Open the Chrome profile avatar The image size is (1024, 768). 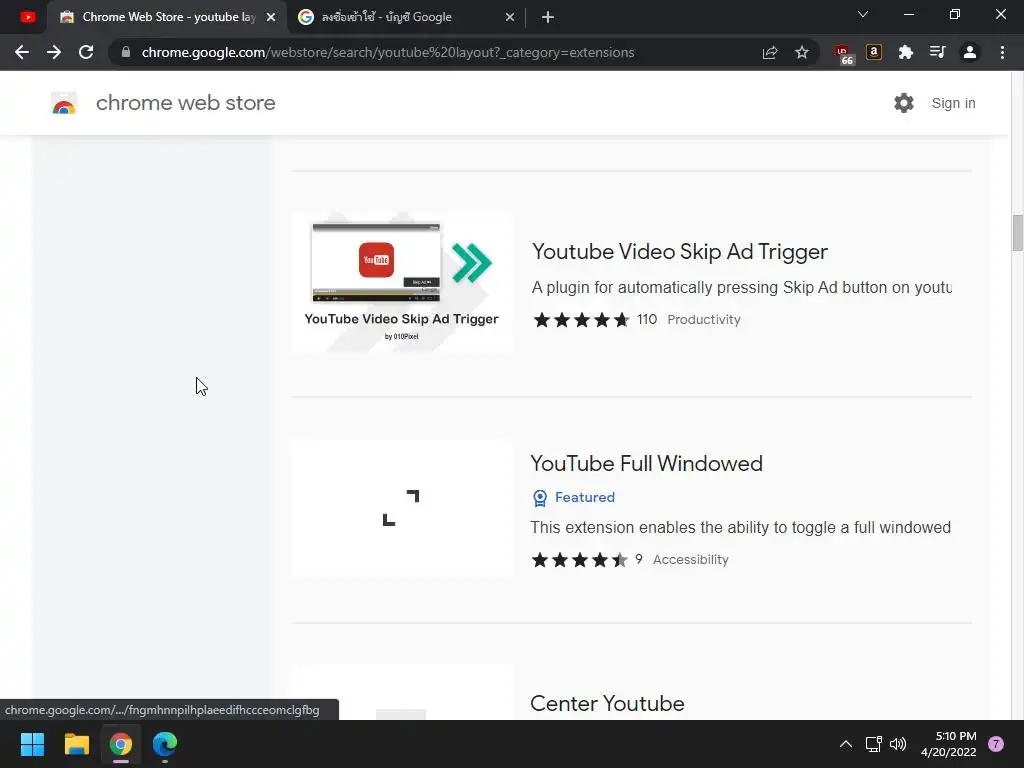point(970,52)
